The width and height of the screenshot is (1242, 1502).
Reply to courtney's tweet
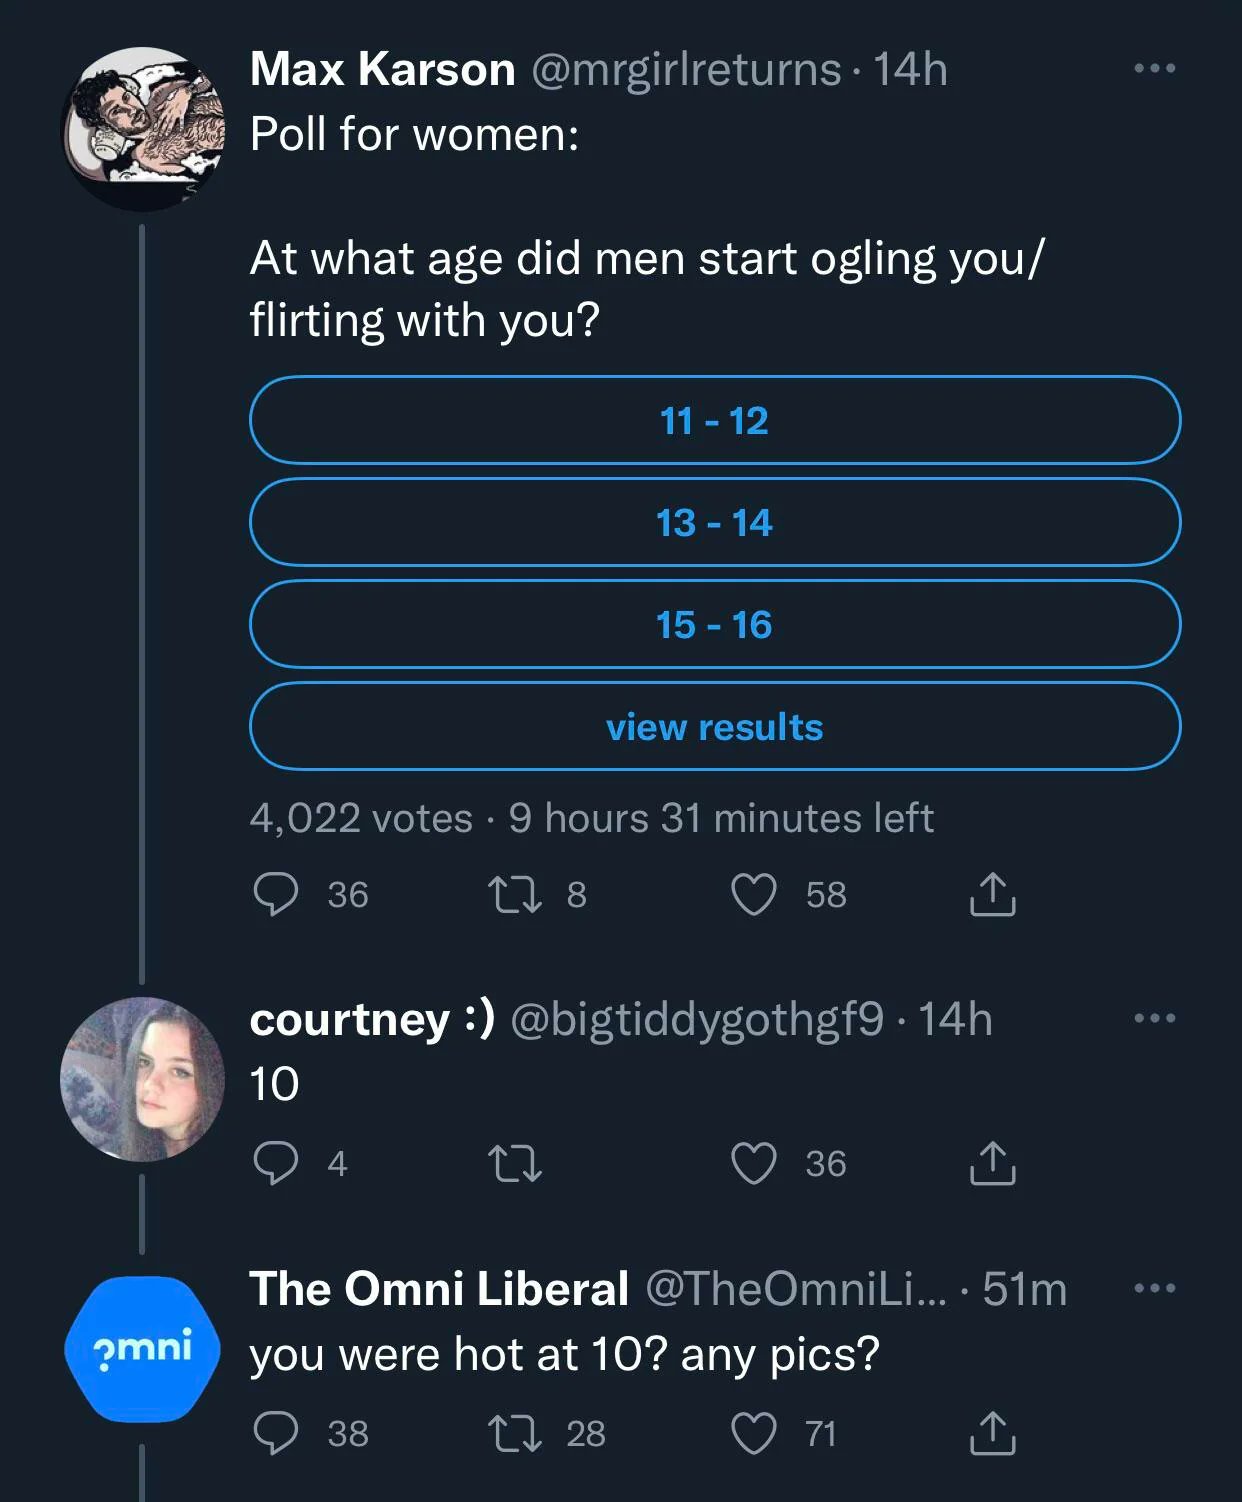(275, 1163)
